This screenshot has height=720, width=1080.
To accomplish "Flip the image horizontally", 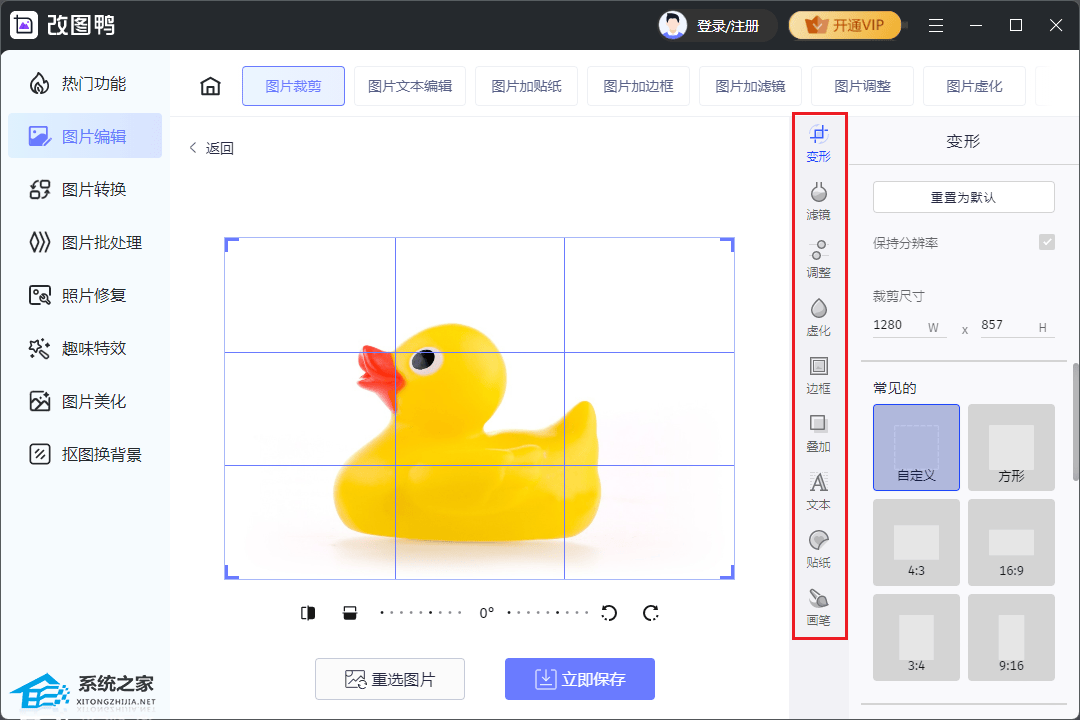I will [309, 613].
